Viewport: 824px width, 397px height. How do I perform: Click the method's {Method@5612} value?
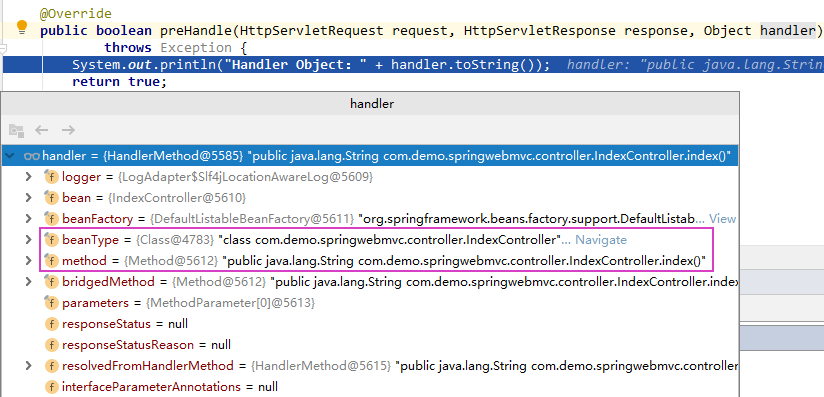pyautogui.click(x=171, y=261)
